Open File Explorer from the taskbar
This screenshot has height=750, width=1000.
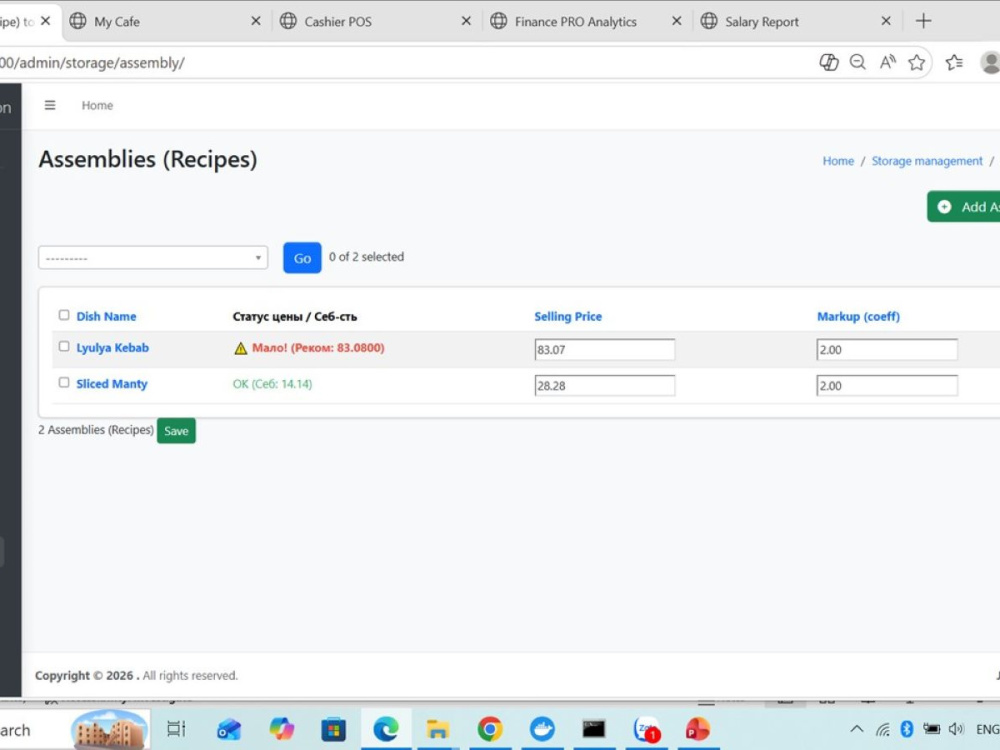tap(438, 729)
